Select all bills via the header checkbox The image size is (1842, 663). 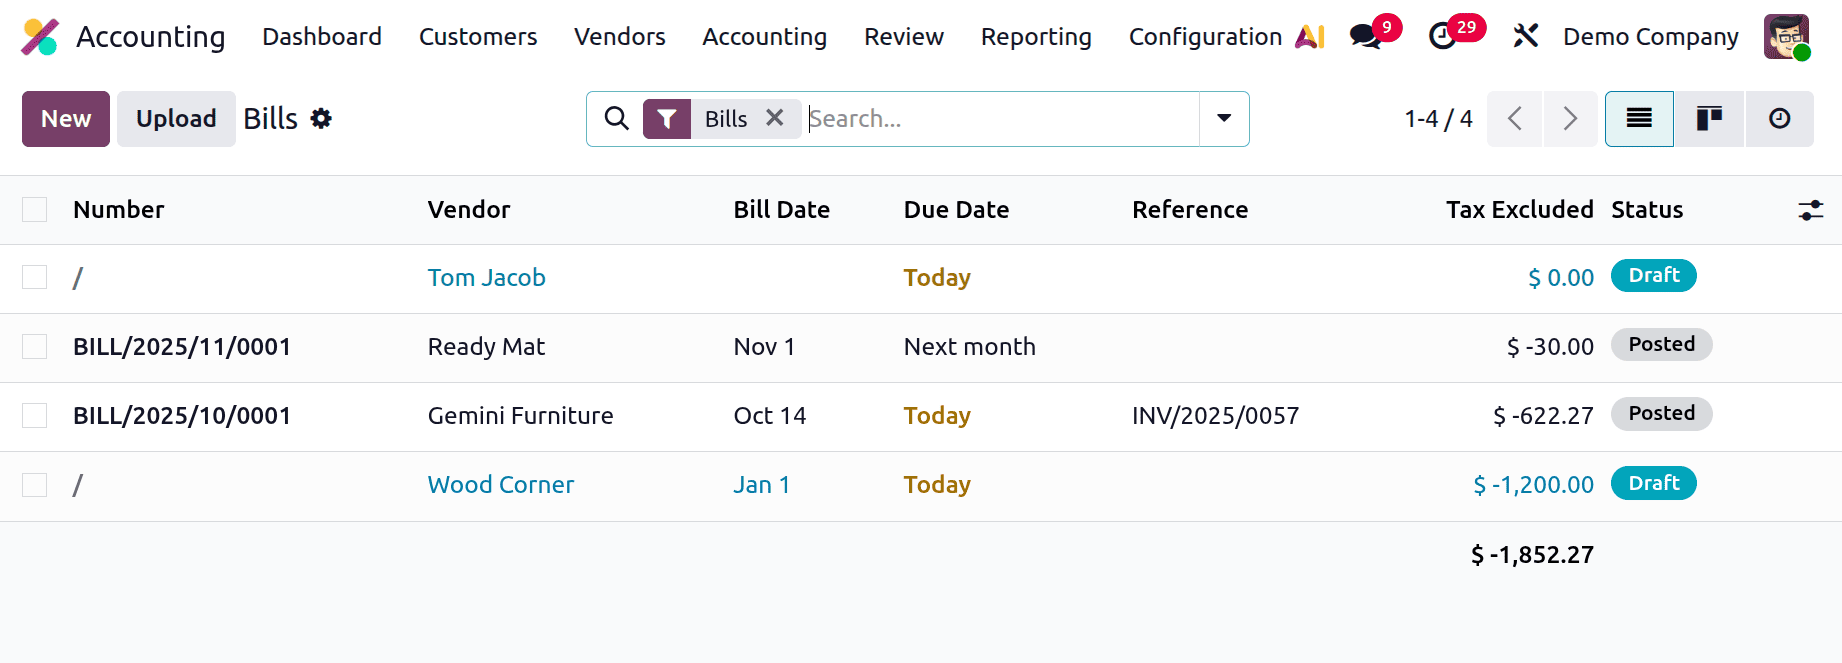pyautogui.click(x=34, y=209)
